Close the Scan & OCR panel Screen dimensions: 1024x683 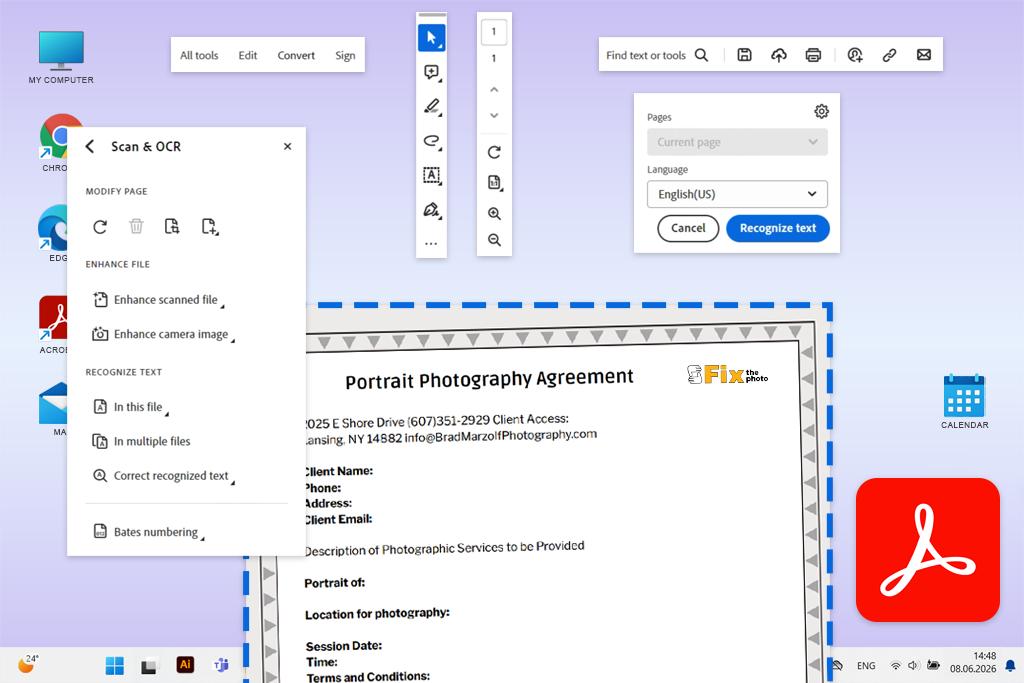(x=287, y=146)
